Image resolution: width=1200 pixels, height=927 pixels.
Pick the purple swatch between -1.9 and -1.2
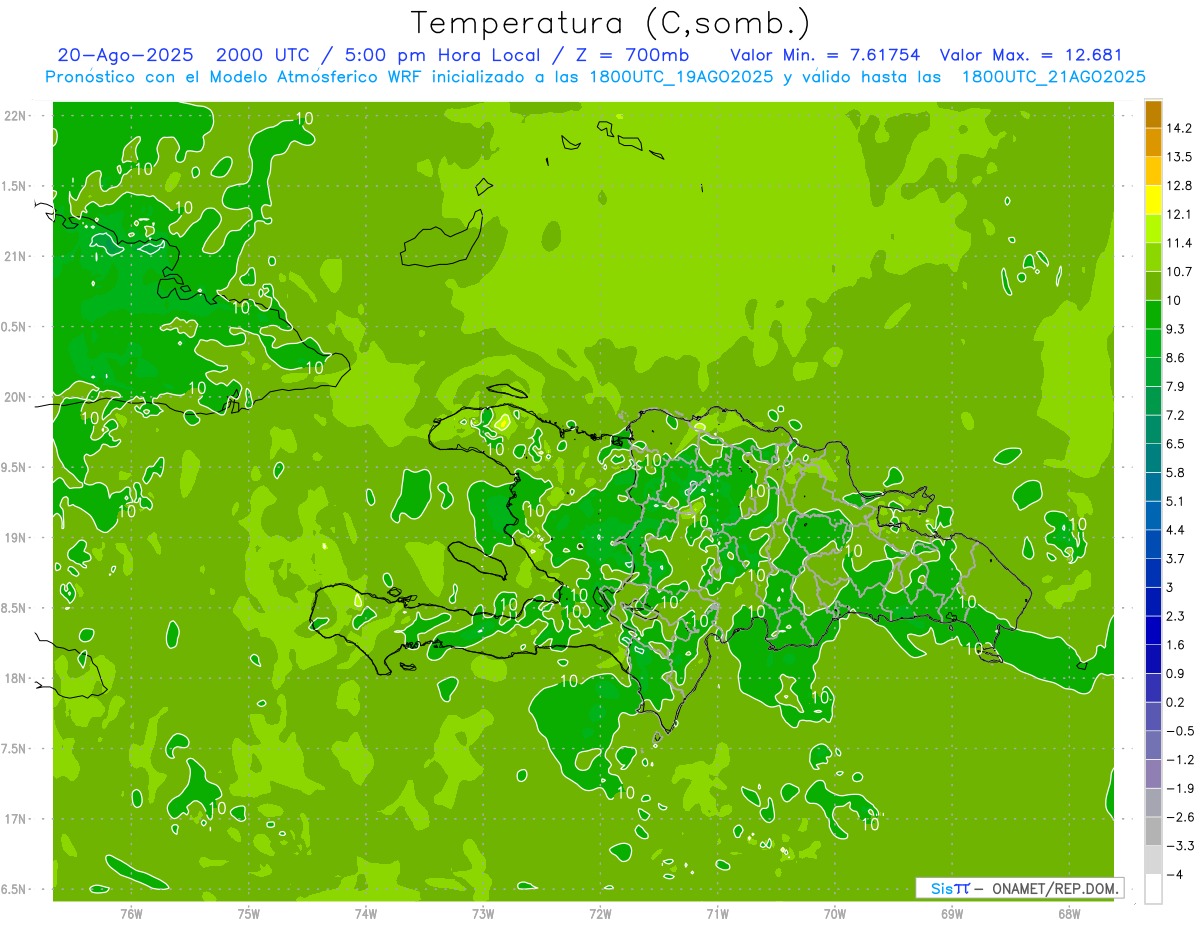(1153, 774)
